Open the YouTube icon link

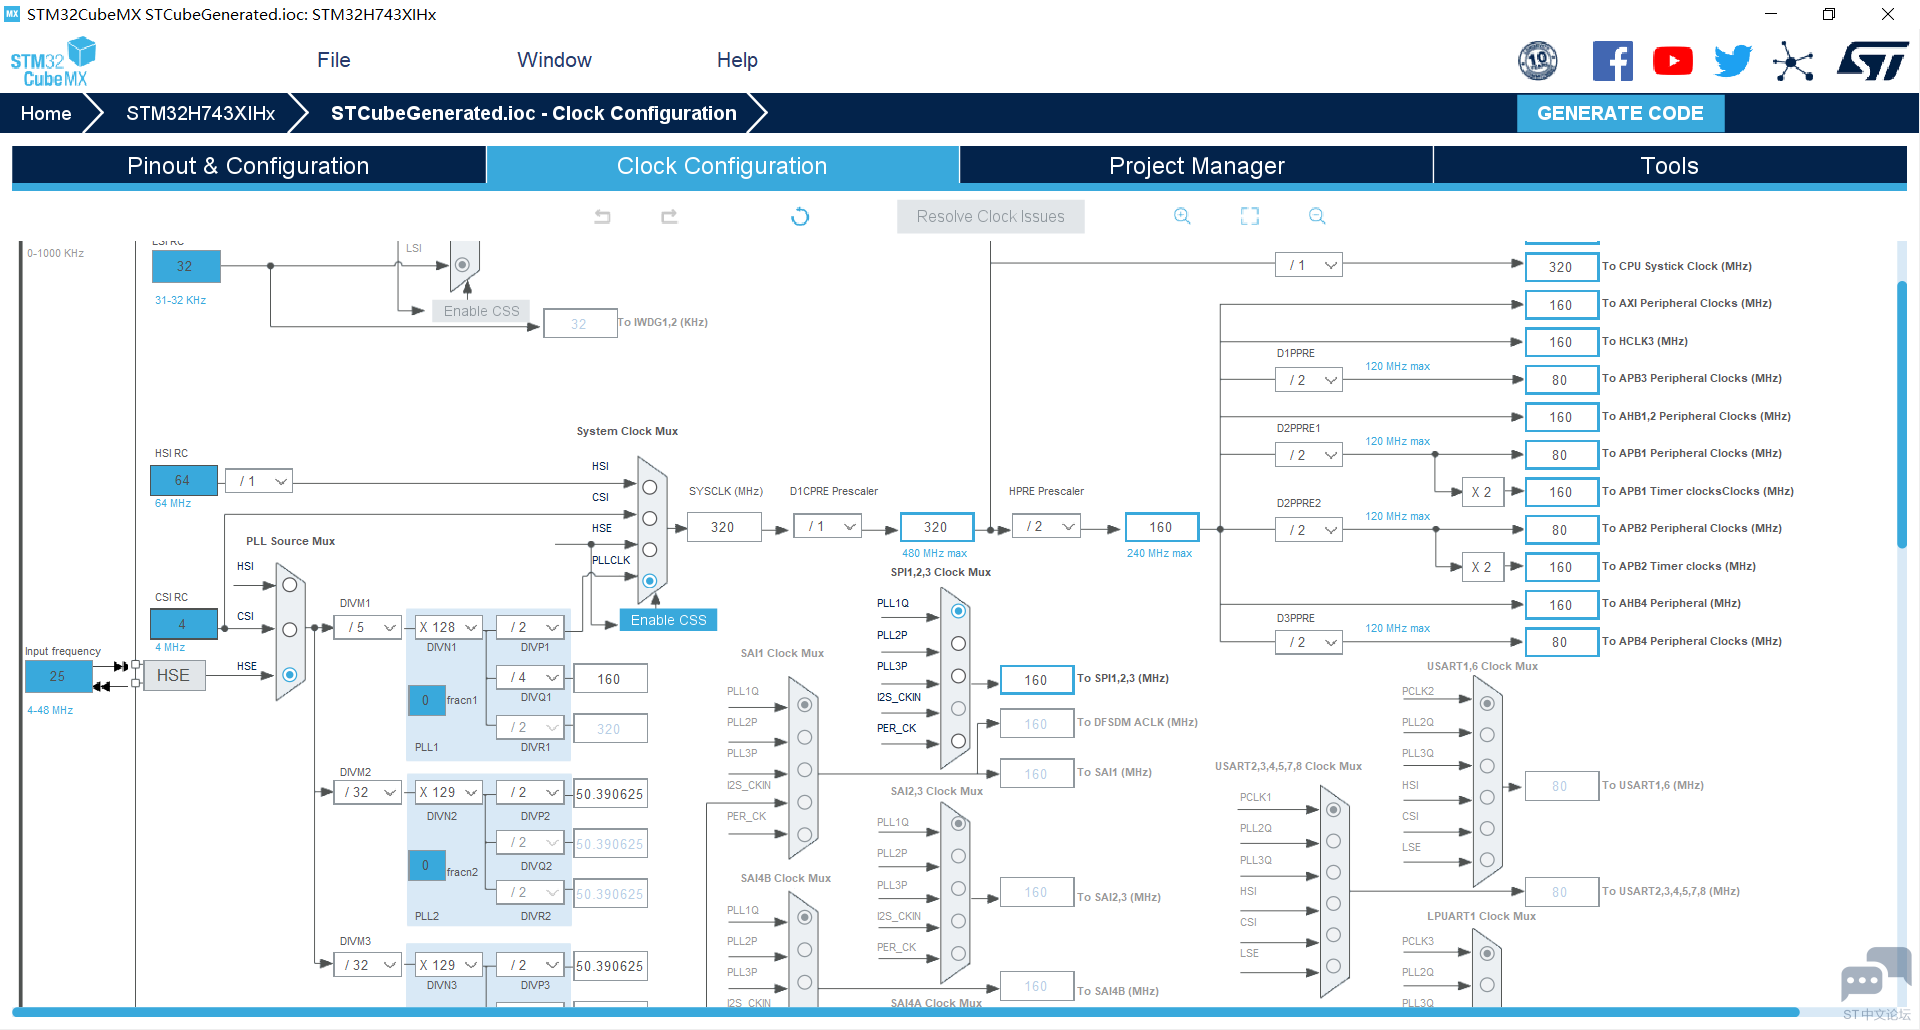coord(1672,61)
